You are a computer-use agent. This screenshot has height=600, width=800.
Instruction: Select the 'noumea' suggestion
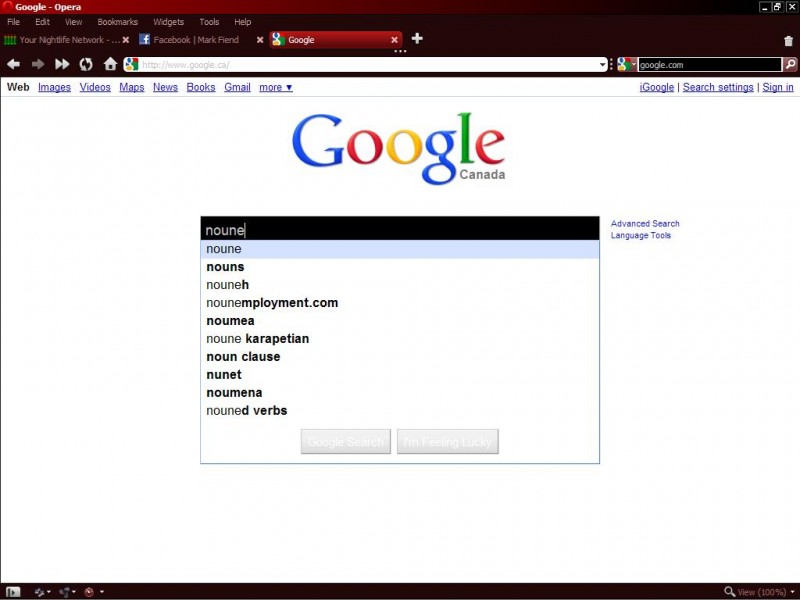click(400, 320)
